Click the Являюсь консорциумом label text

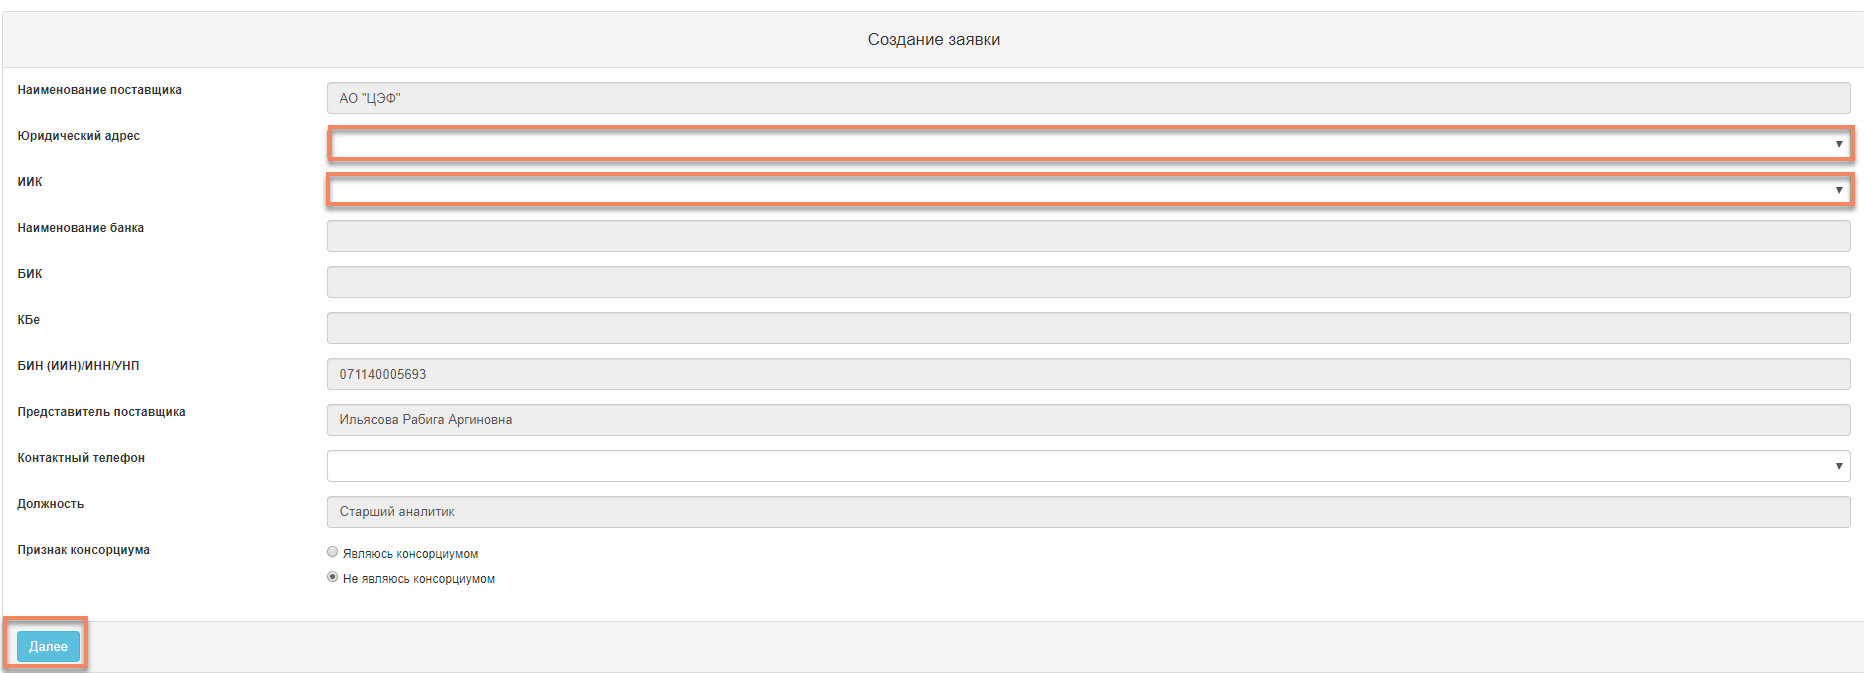pos(410,554)
